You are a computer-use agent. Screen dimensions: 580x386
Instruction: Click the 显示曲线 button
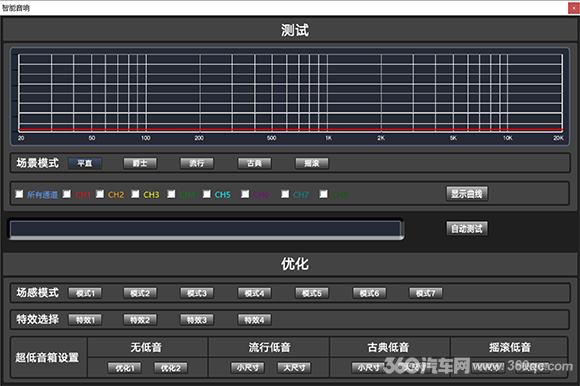(467, 194)
